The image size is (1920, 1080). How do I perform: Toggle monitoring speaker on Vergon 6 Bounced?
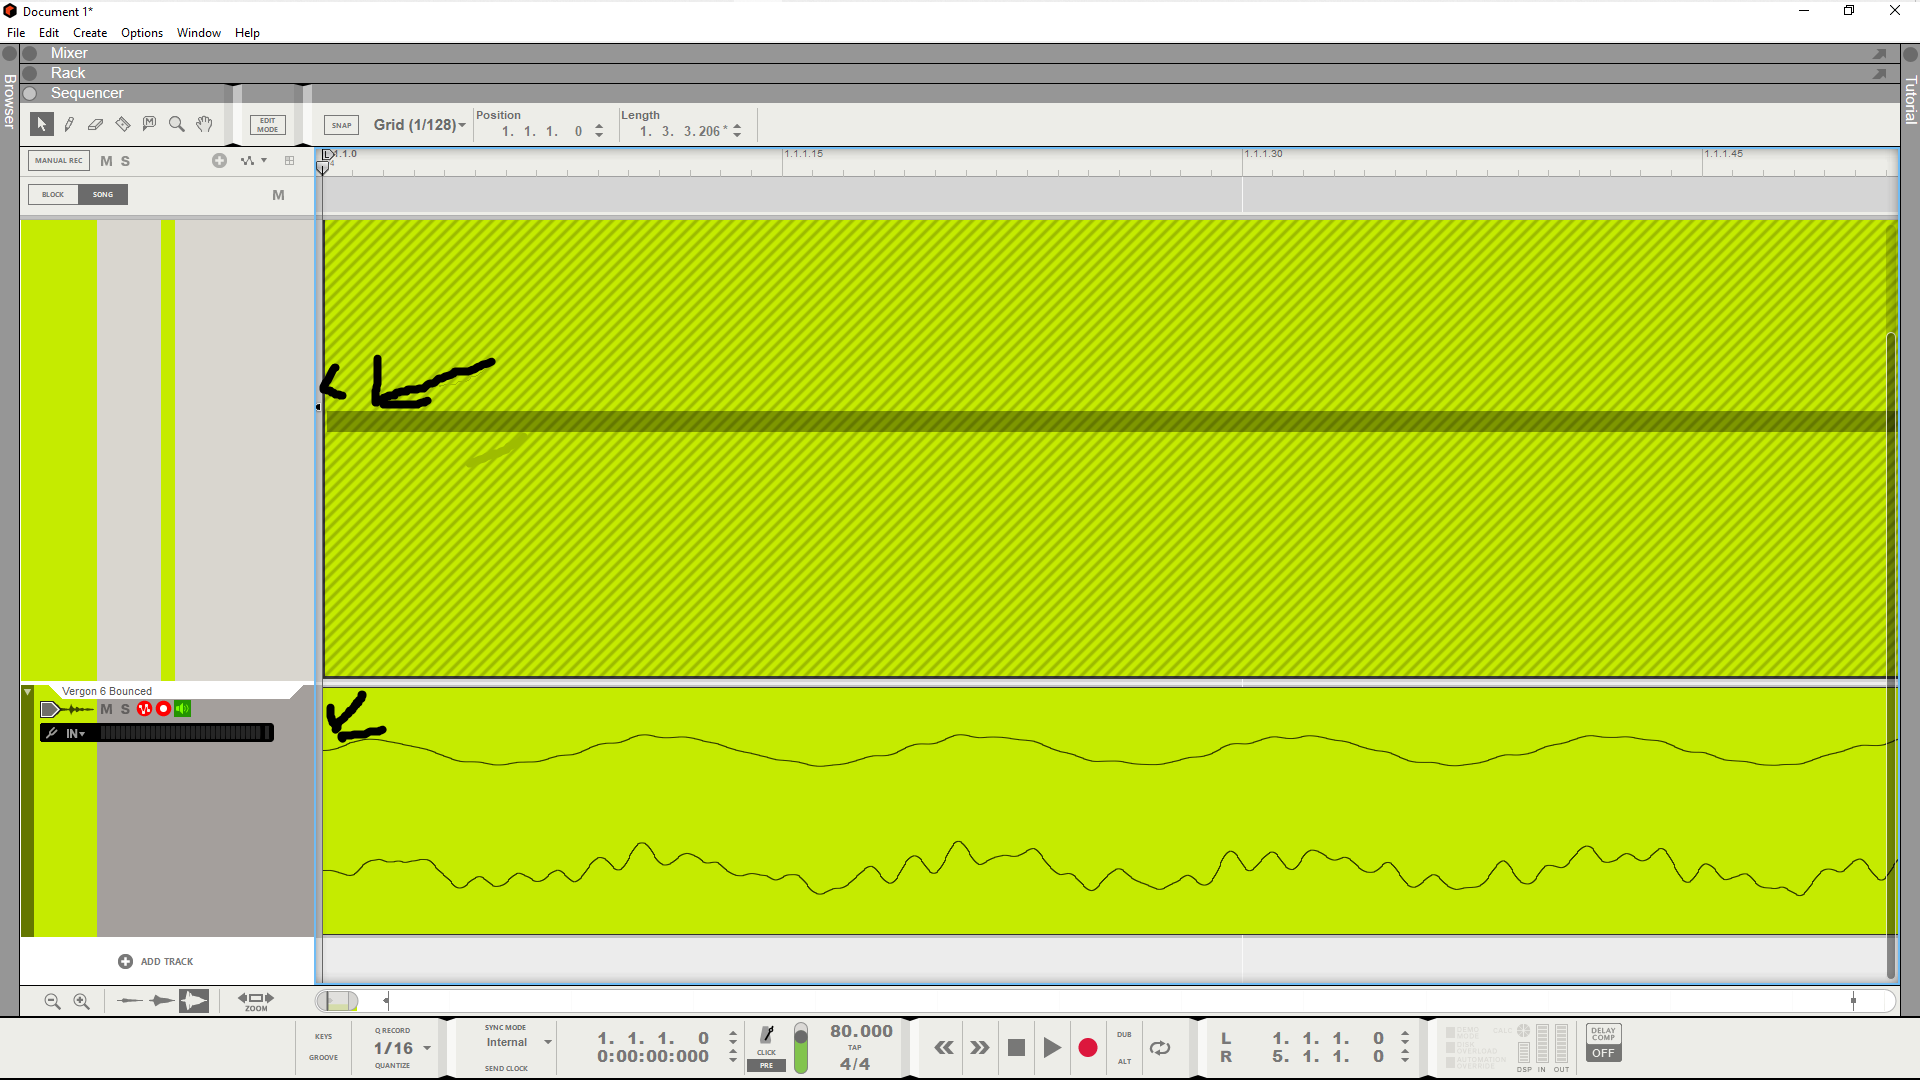[182, 709]
